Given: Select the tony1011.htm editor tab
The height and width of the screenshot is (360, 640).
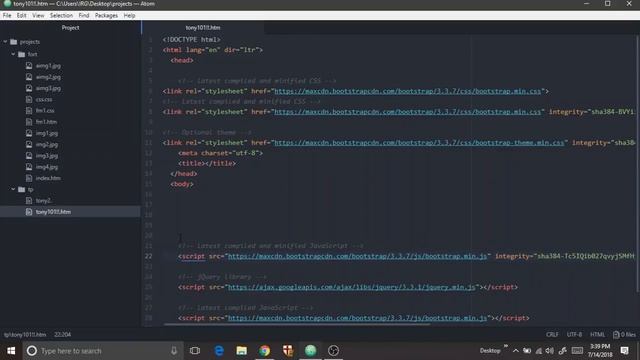Looking at the screenshot, I should (x=203, y=28).
